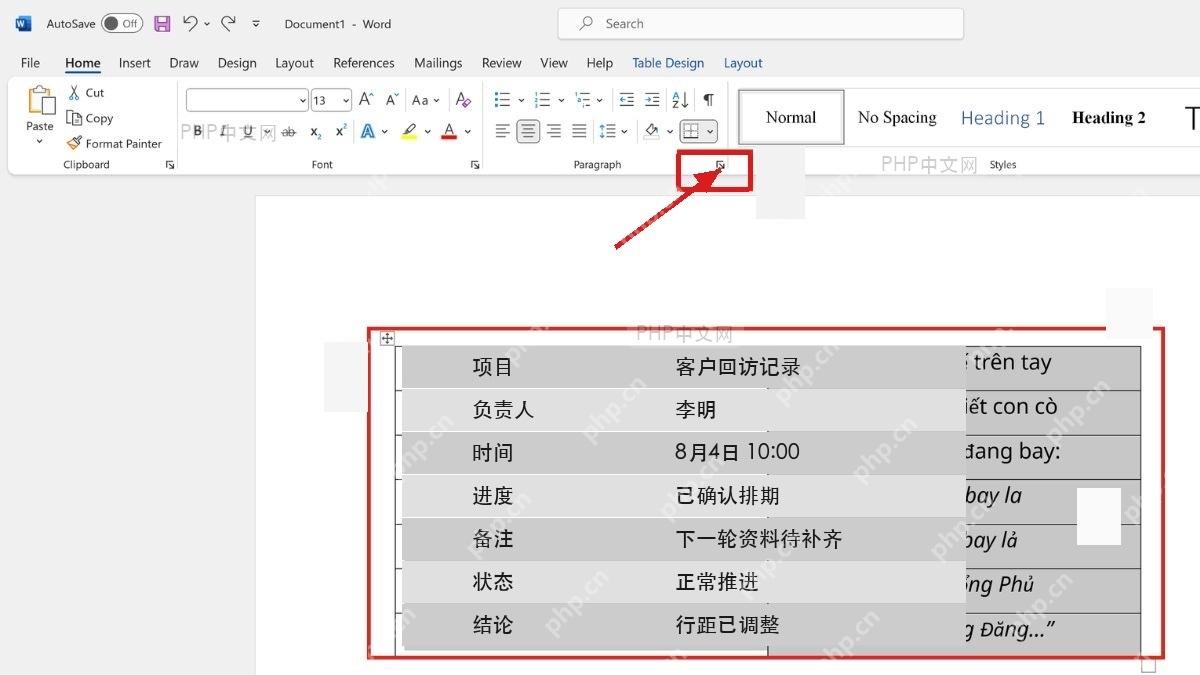Expand the Paste options arrow
Screen dimensions: 1200x675
(x=40, y=141)
